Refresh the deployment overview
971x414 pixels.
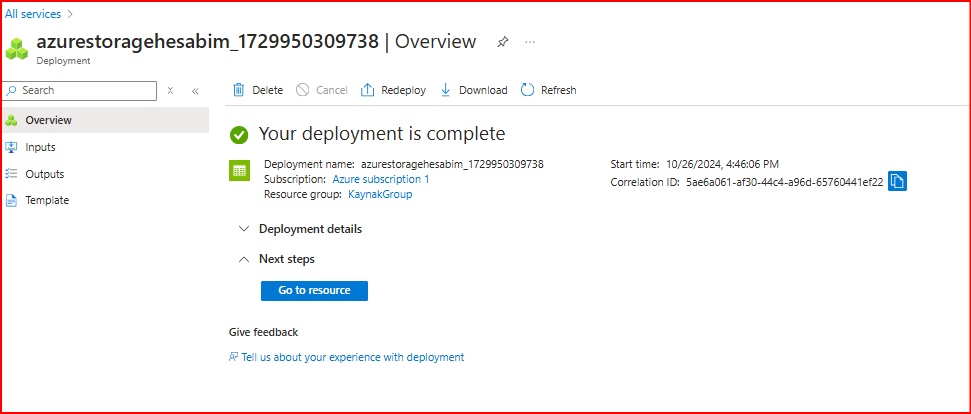click(x=548, y=90)
